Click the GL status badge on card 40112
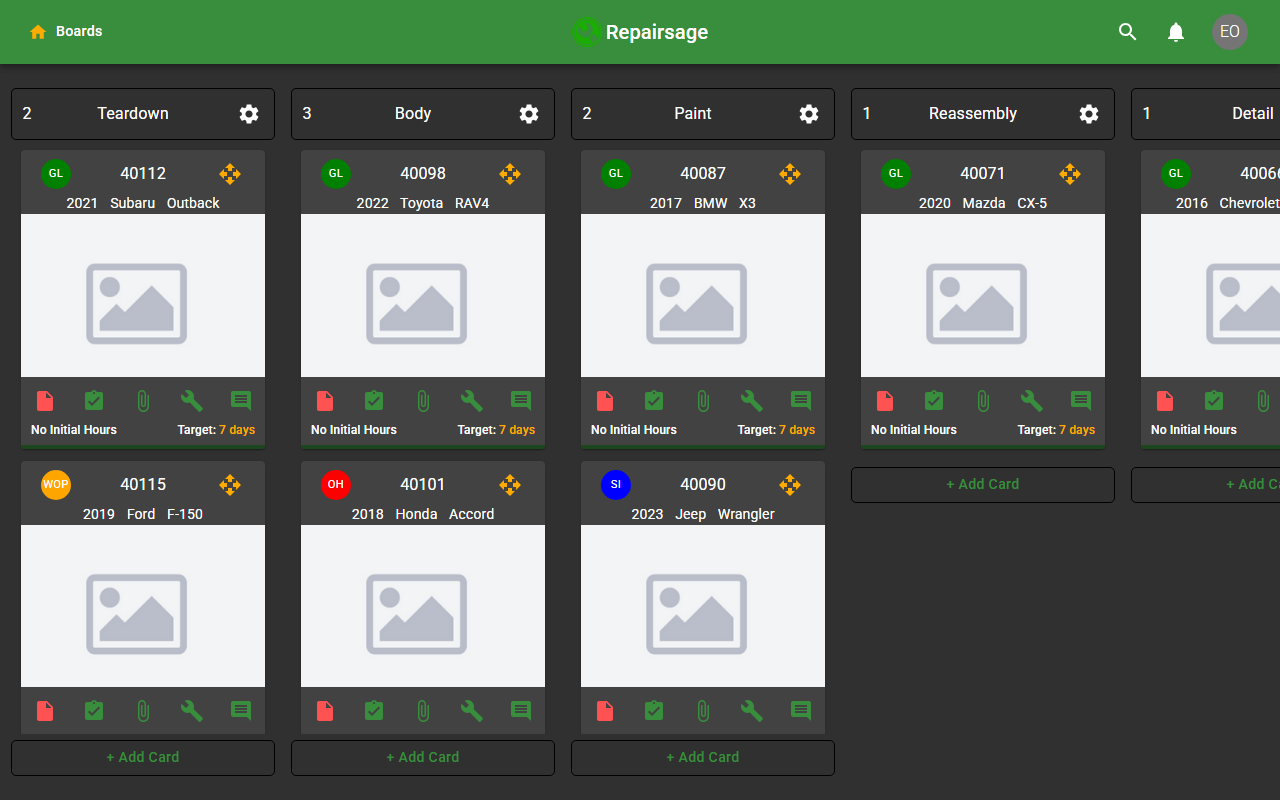Screen dimensions: 1280x800 click(56, 174)
